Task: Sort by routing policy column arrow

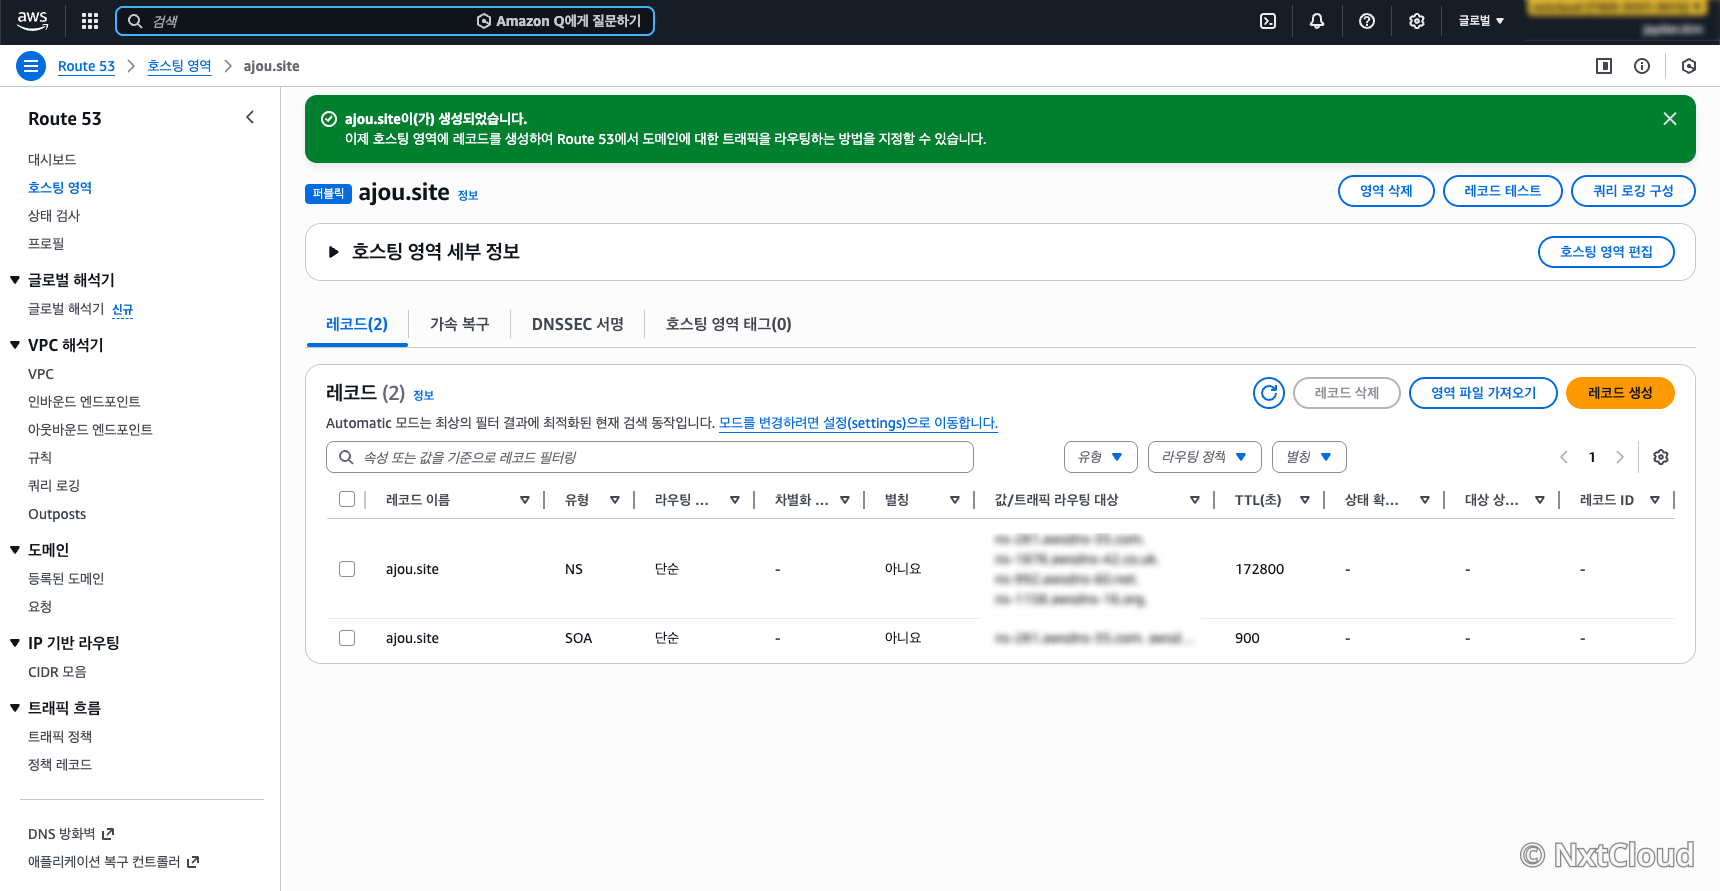Action: [735, 500]
